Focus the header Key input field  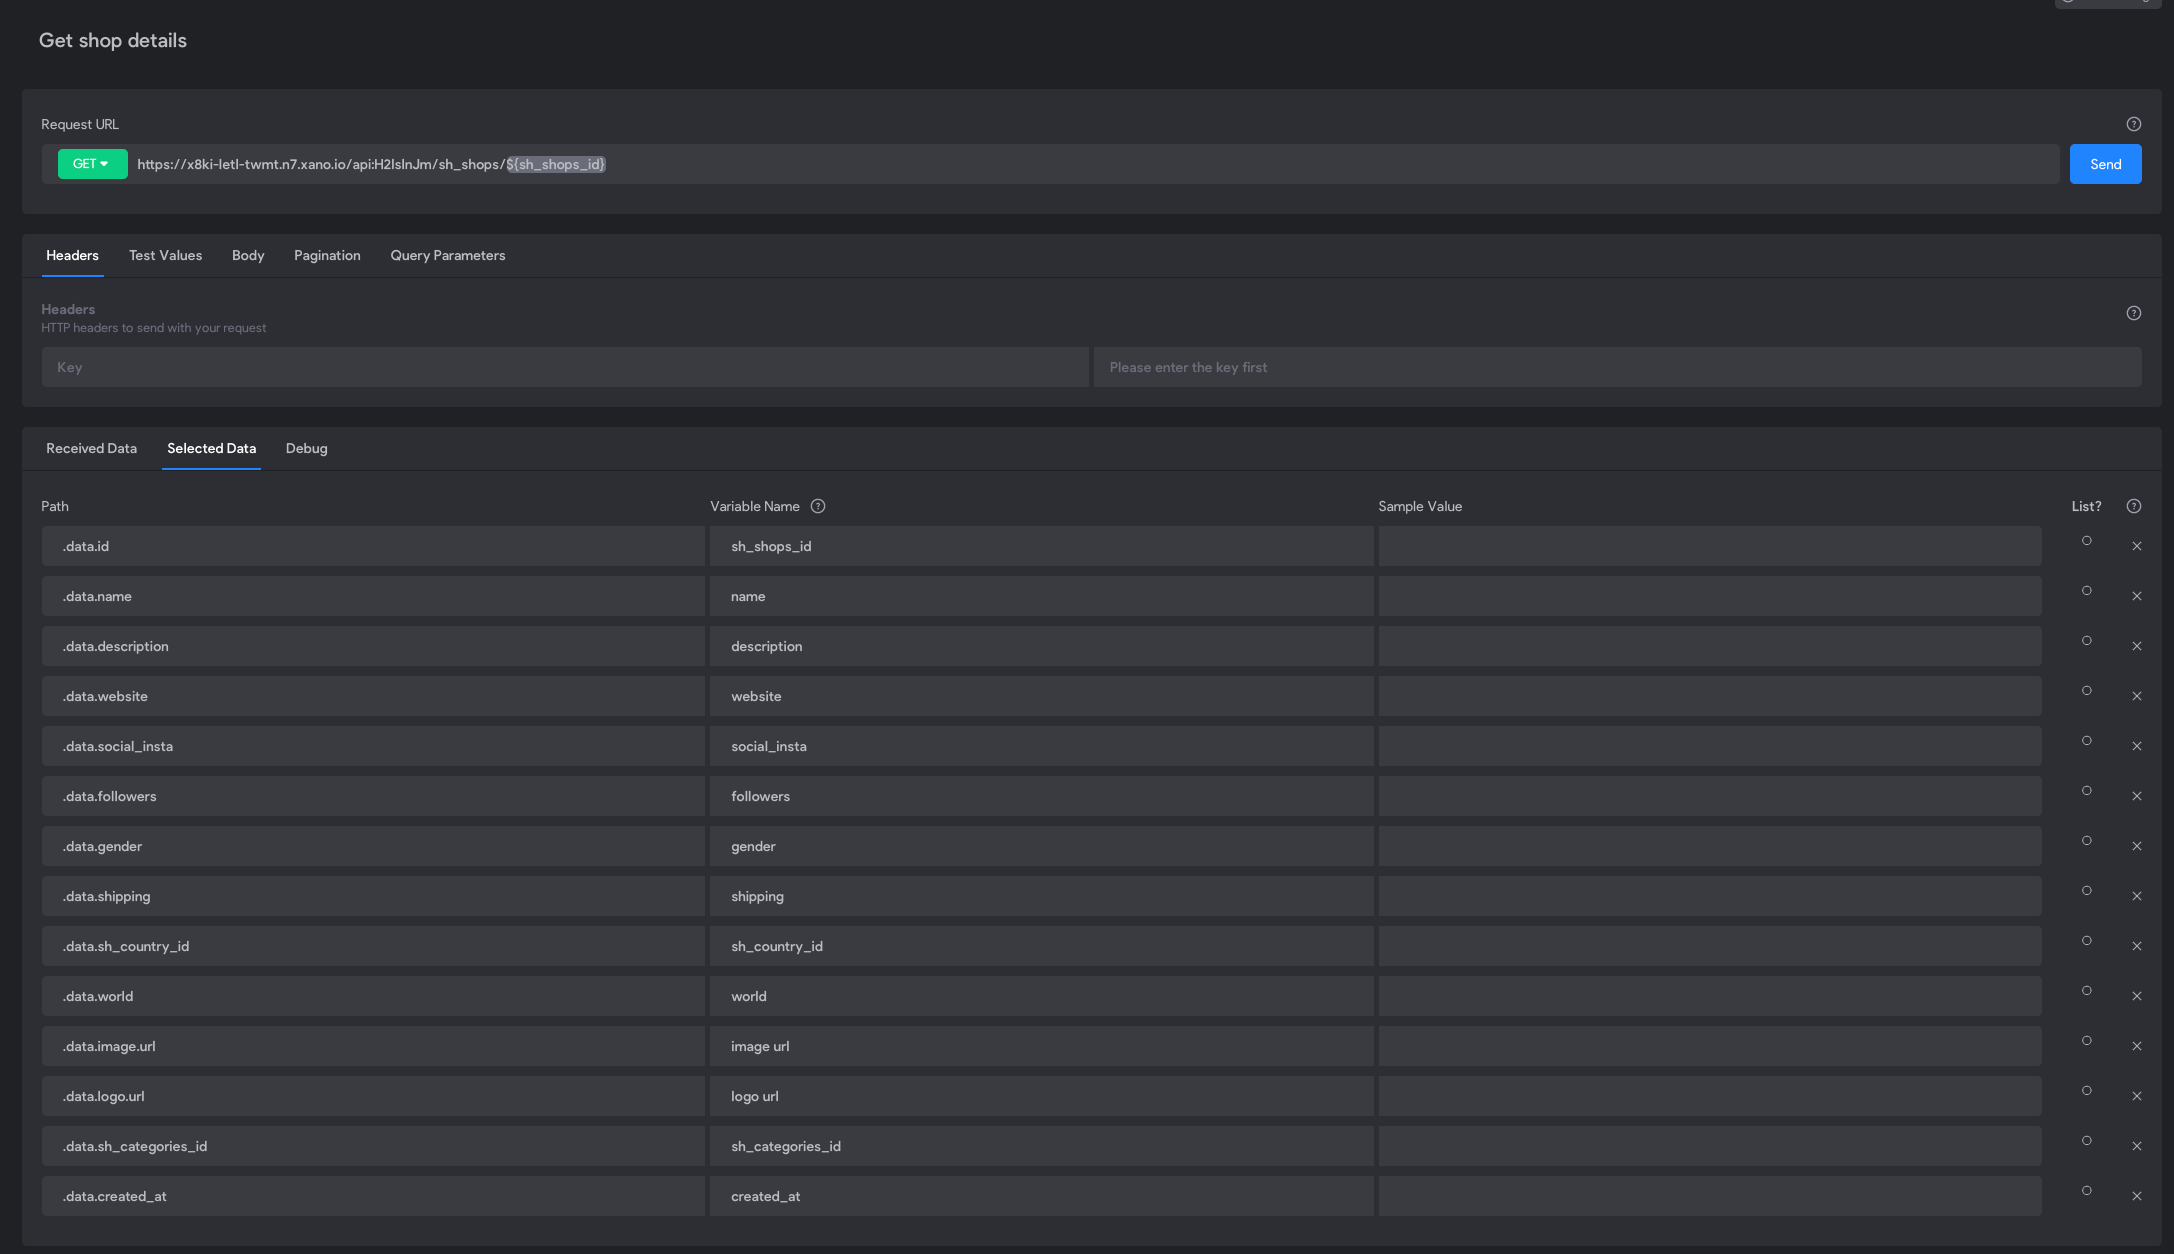[565, 367]
